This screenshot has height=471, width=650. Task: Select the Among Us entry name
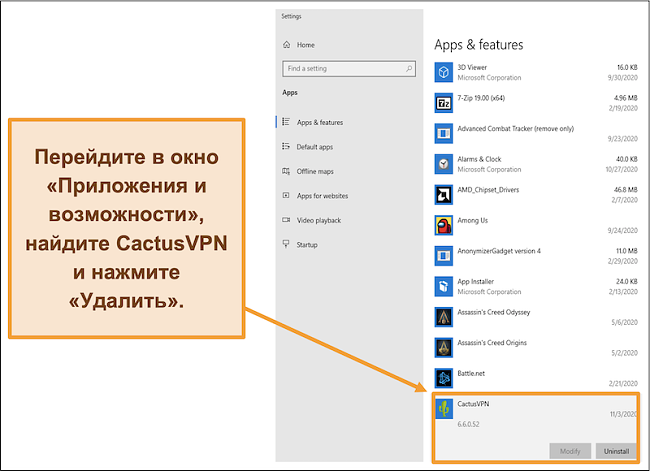(473, 221)
